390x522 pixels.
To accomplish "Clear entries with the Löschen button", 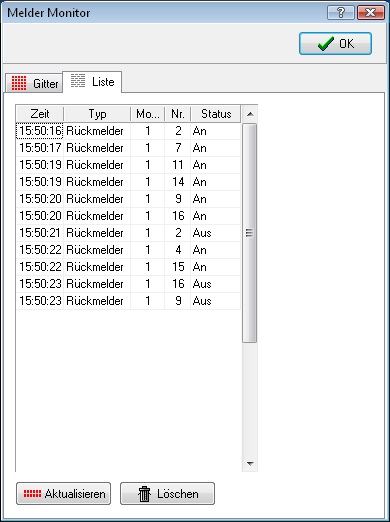I will 167,493.
